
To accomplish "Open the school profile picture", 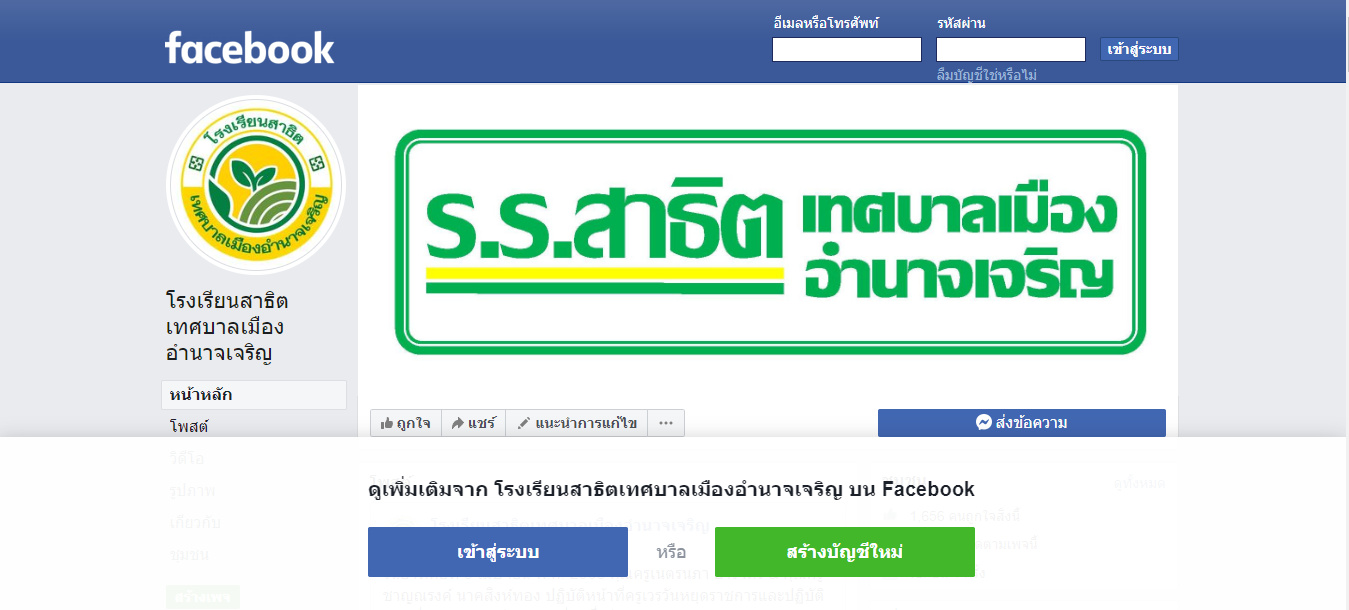I will [255, 185].
